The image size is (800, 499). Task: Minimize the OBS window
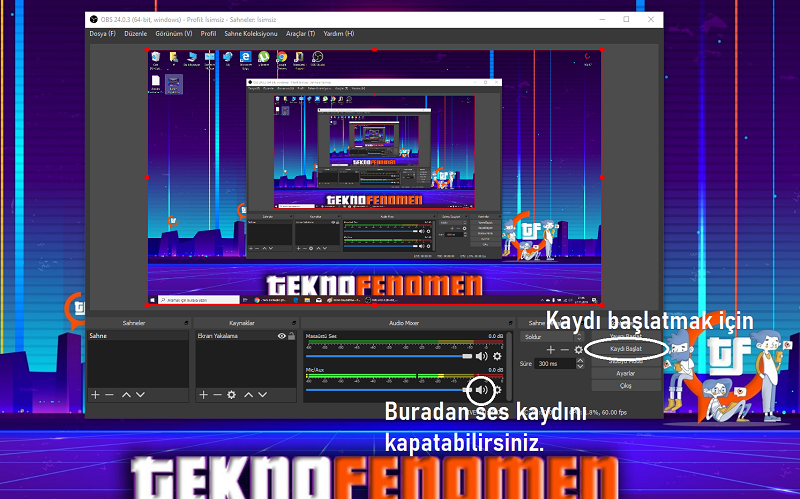(x=603, y=19)
